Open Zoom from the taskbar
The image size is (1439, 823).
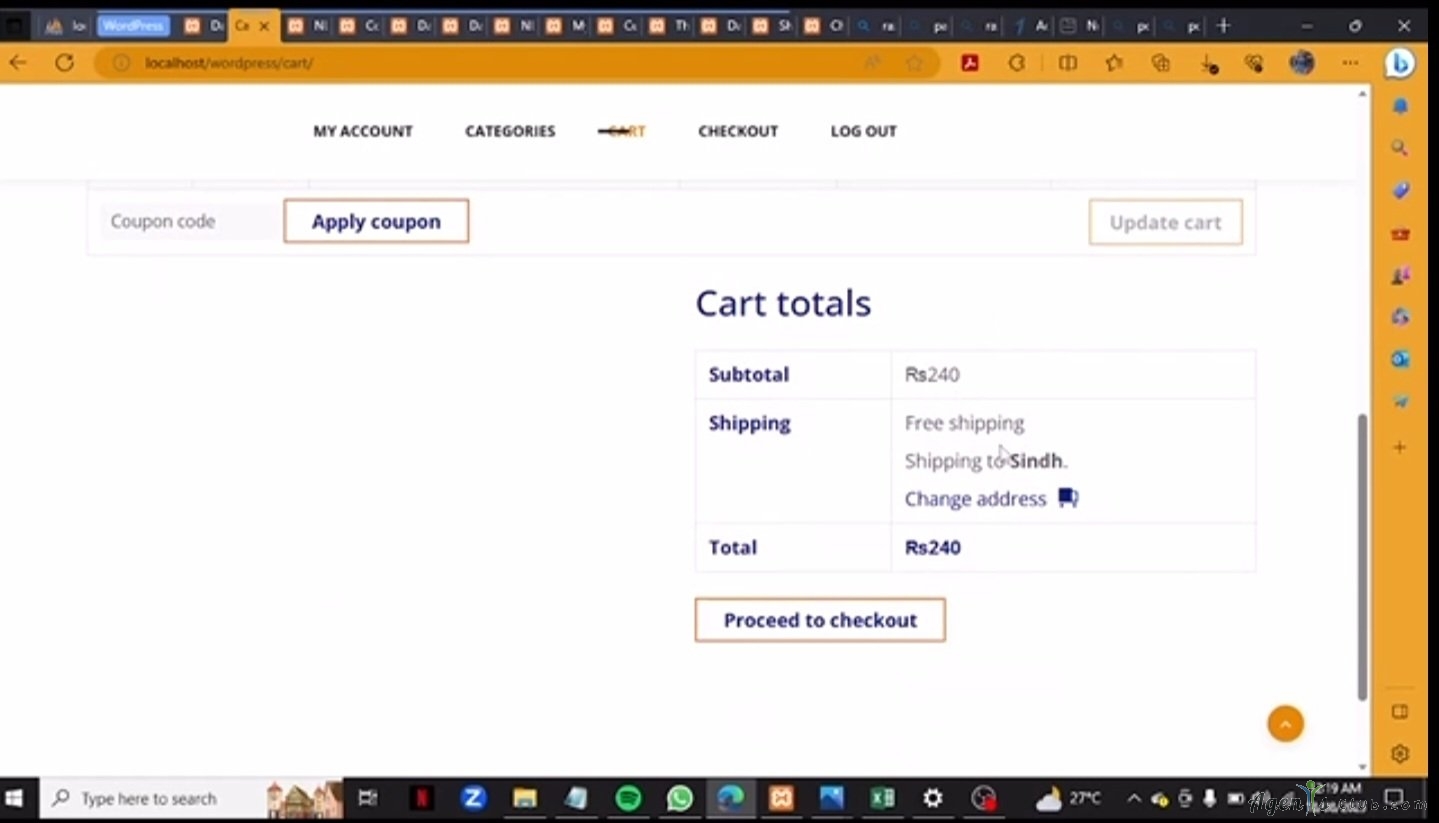click(x=473, y=798)
